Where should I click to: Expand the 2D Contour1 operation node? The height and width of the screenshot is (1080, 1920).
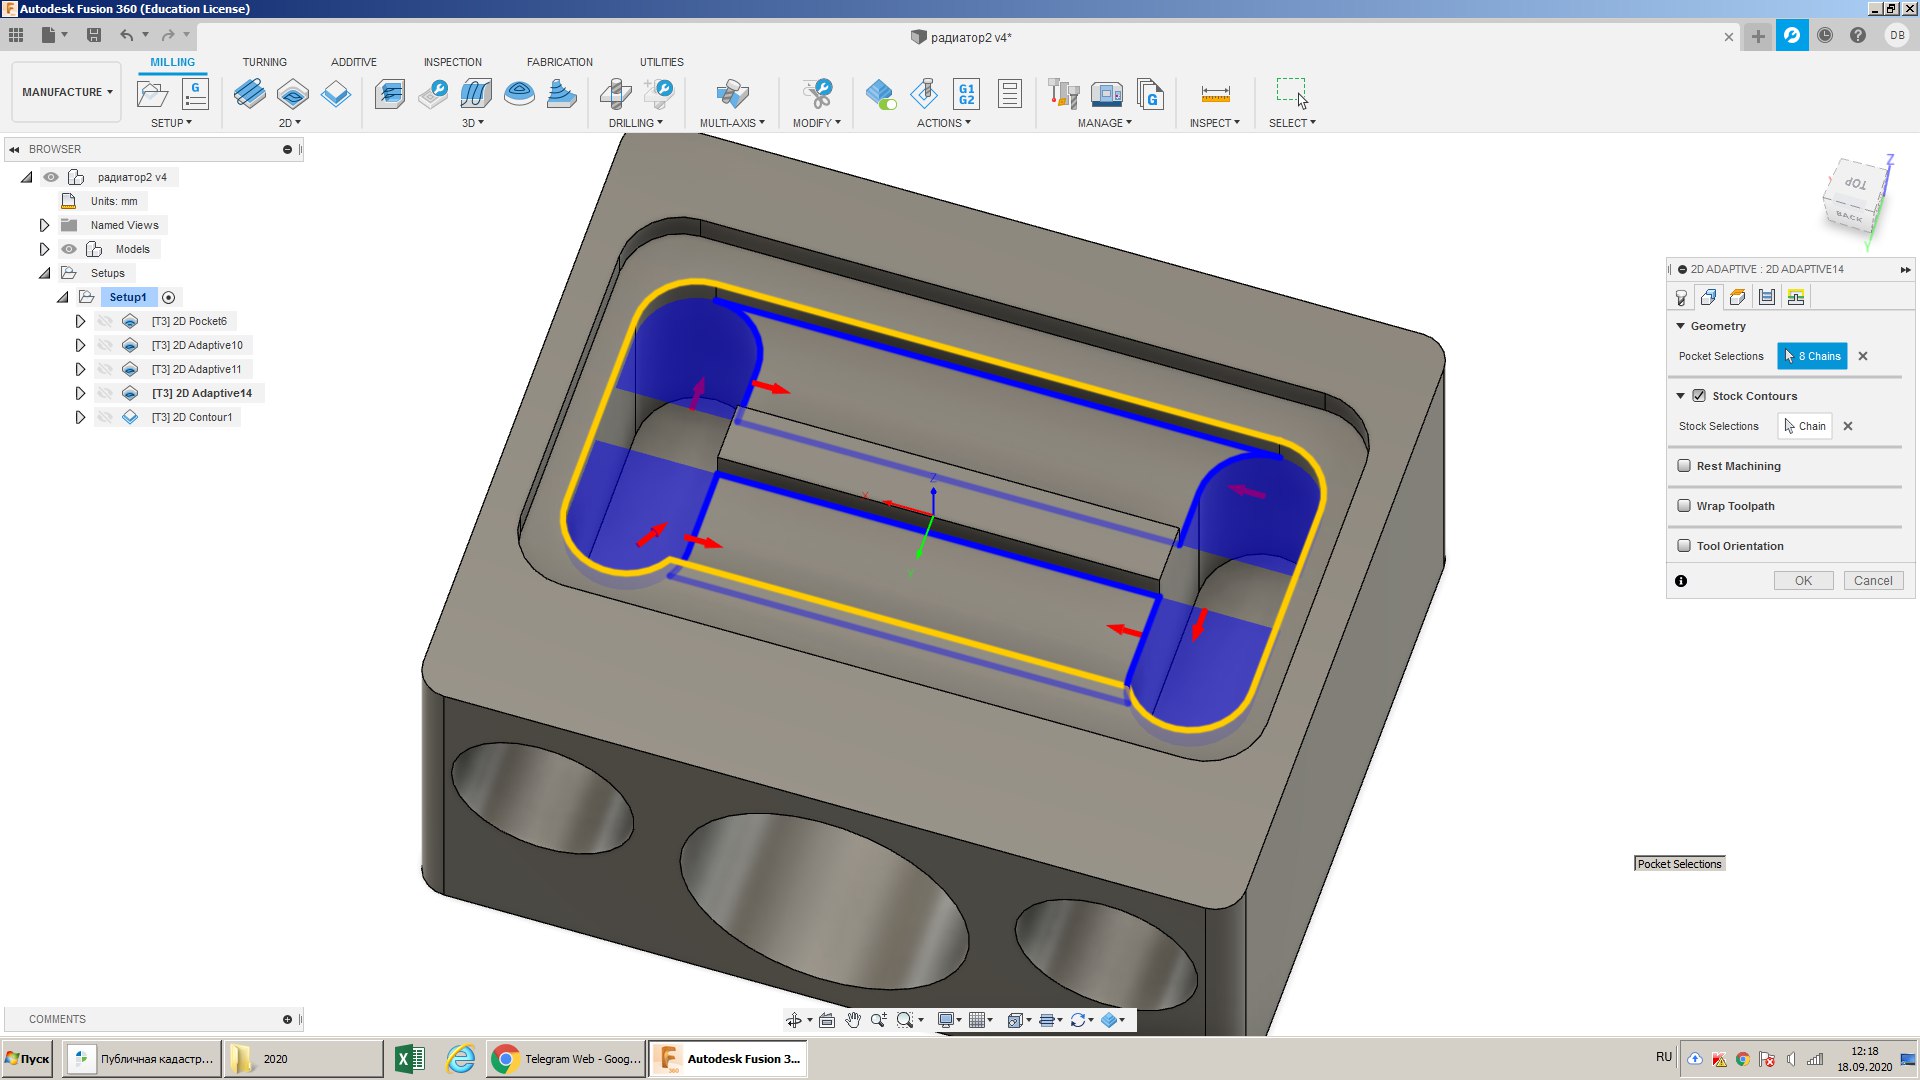coord(80,417)
